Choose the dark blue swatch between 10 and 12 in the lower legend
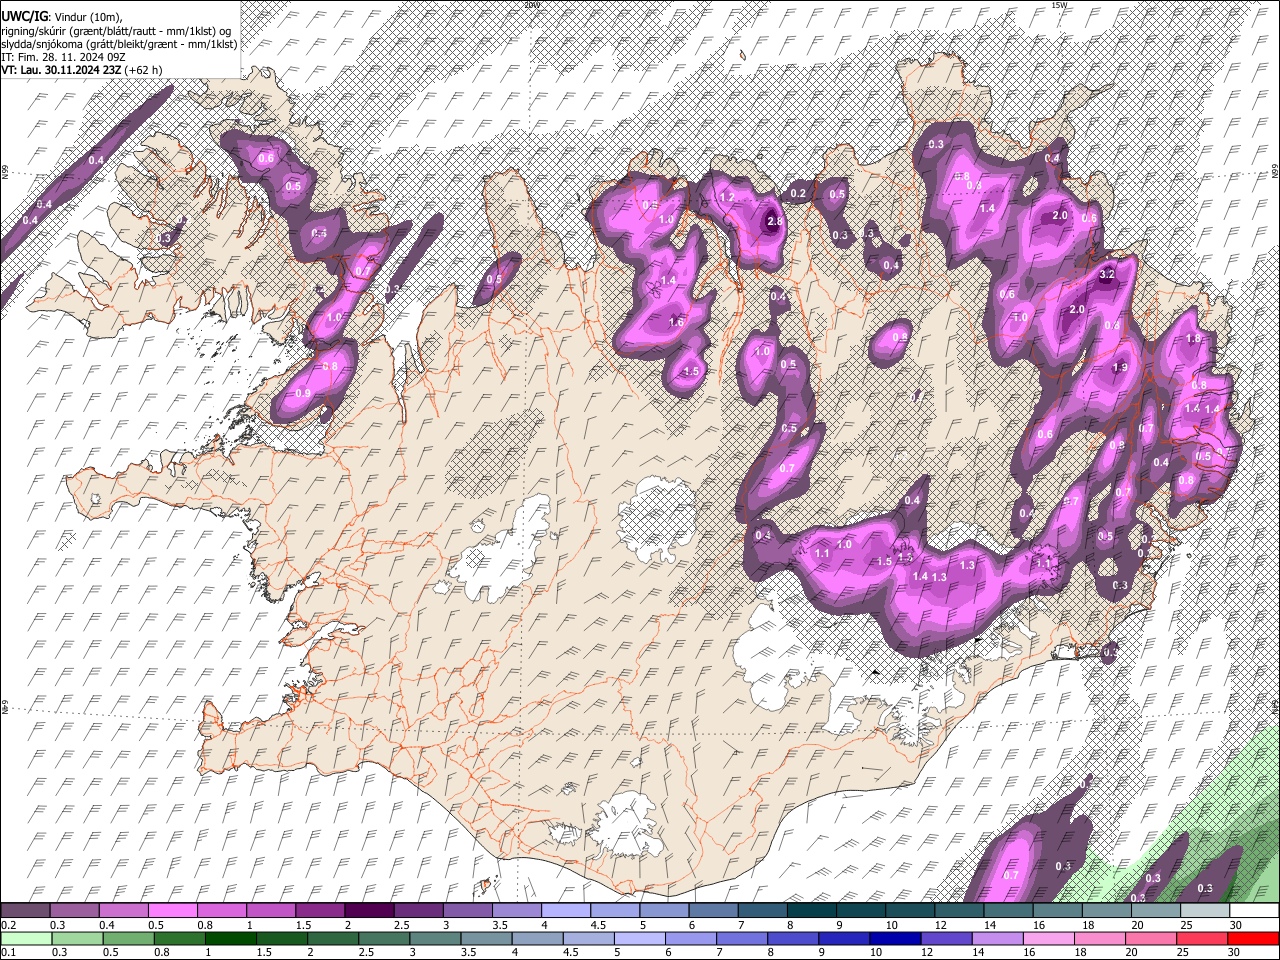This screenshot has width=1280, height=960. 895,938
